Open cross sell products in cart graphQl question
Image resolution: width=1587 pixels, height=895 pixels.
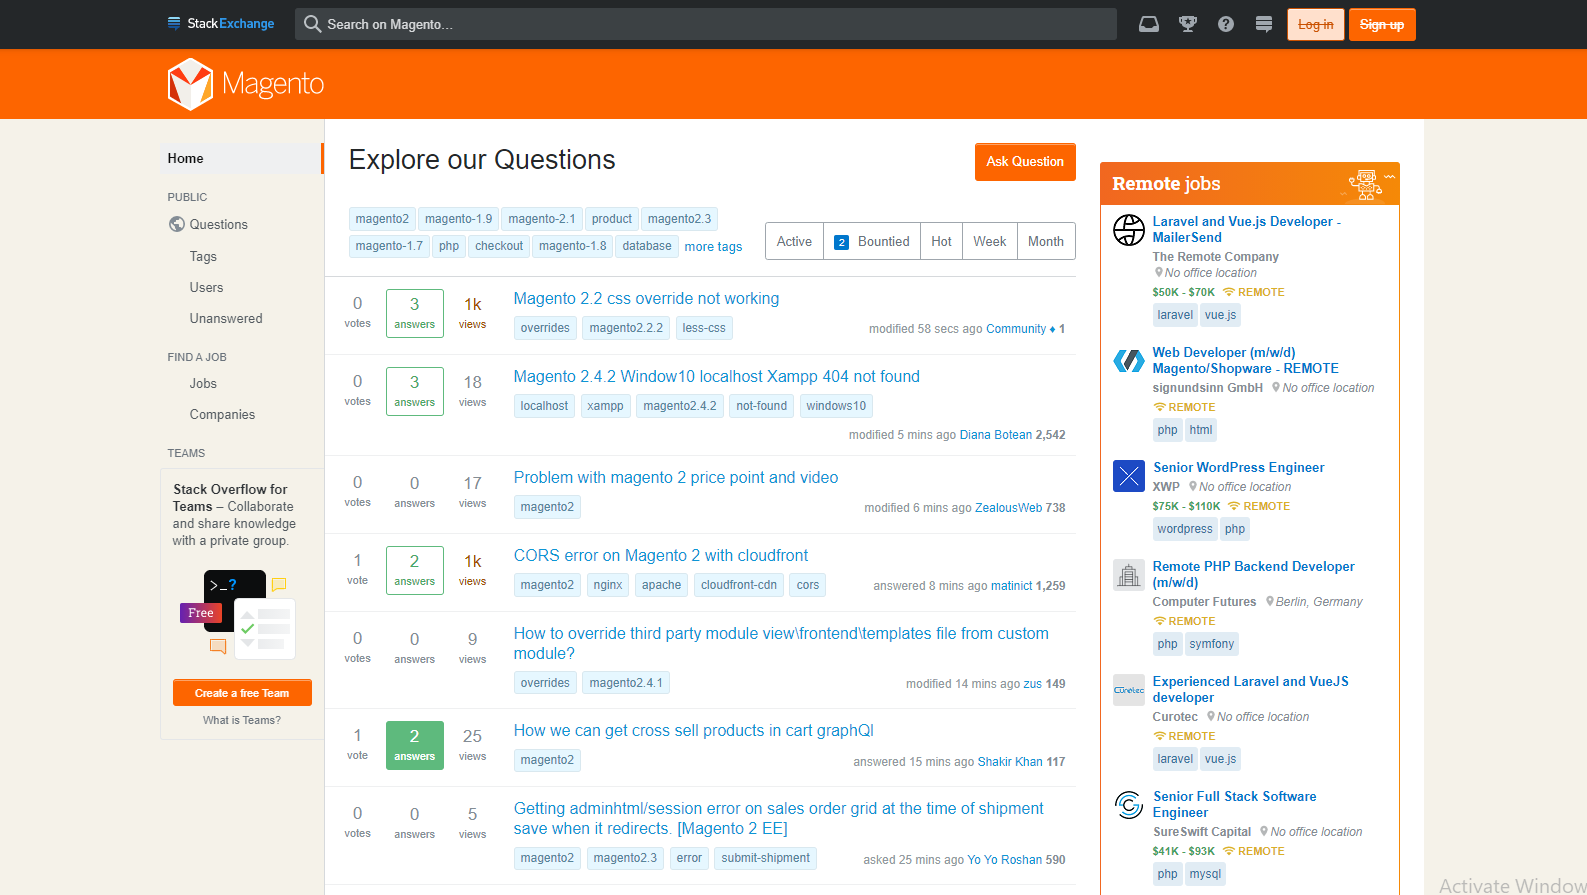693,731
